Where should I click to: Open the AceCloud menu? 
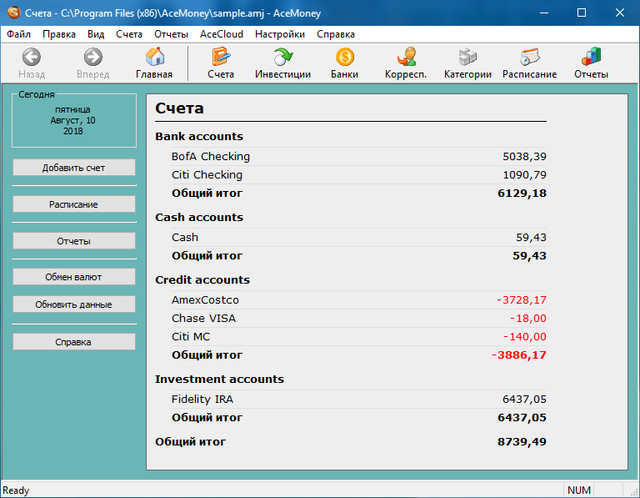[221, 33]
